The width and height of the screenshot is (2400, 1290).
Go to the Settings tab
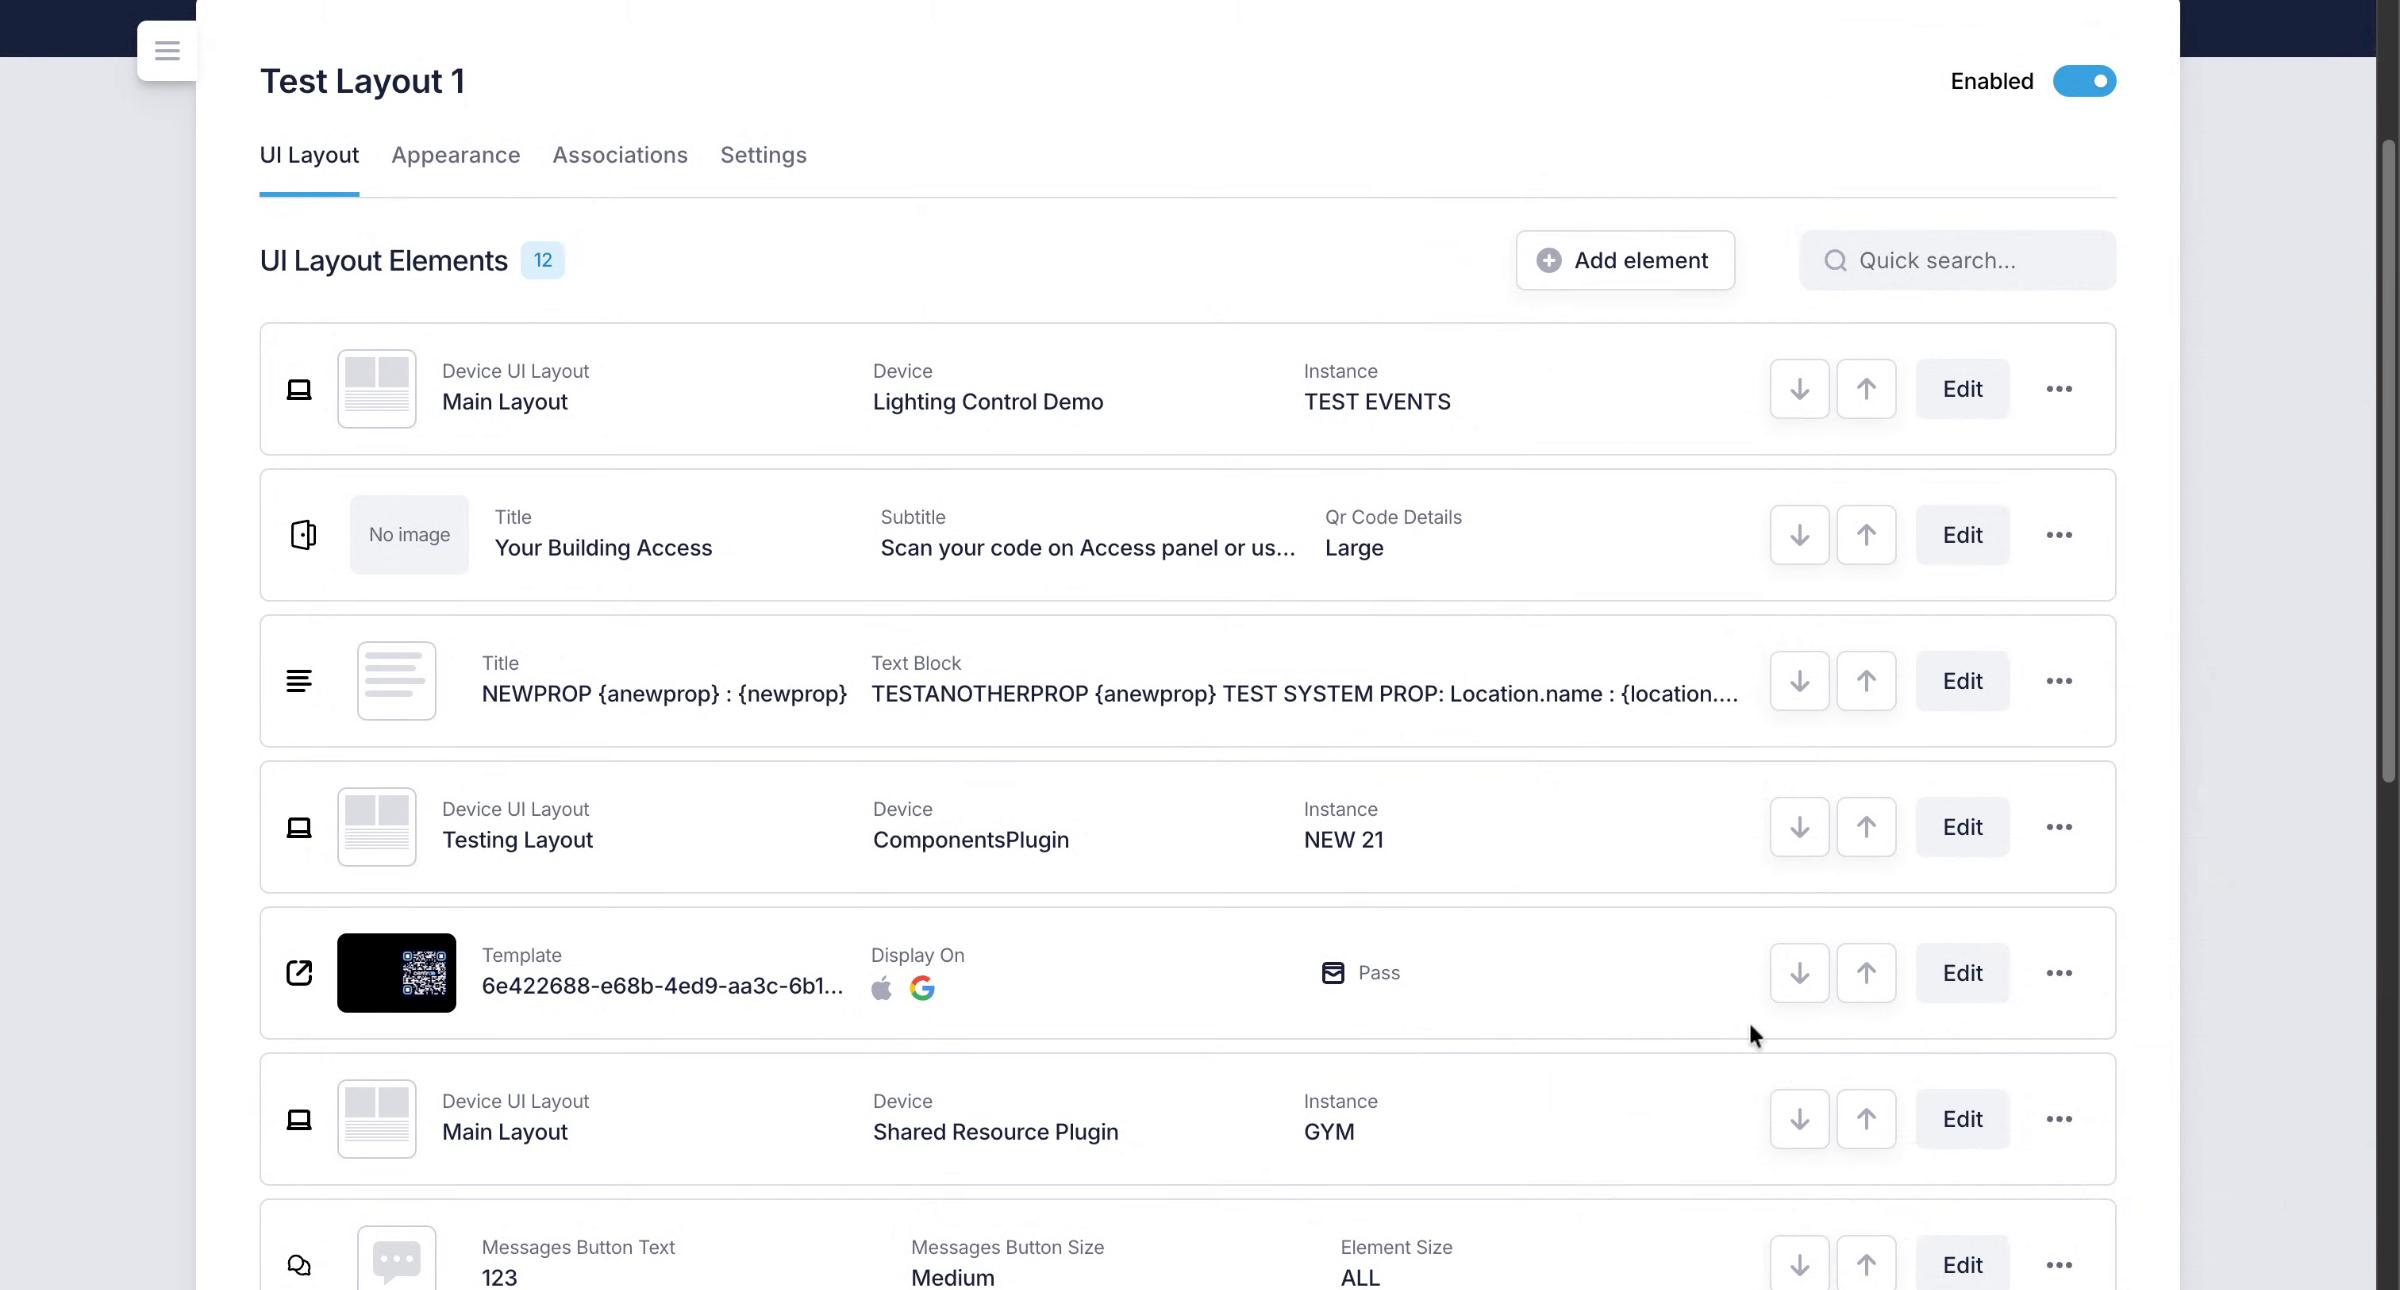[x=763, y=155]
